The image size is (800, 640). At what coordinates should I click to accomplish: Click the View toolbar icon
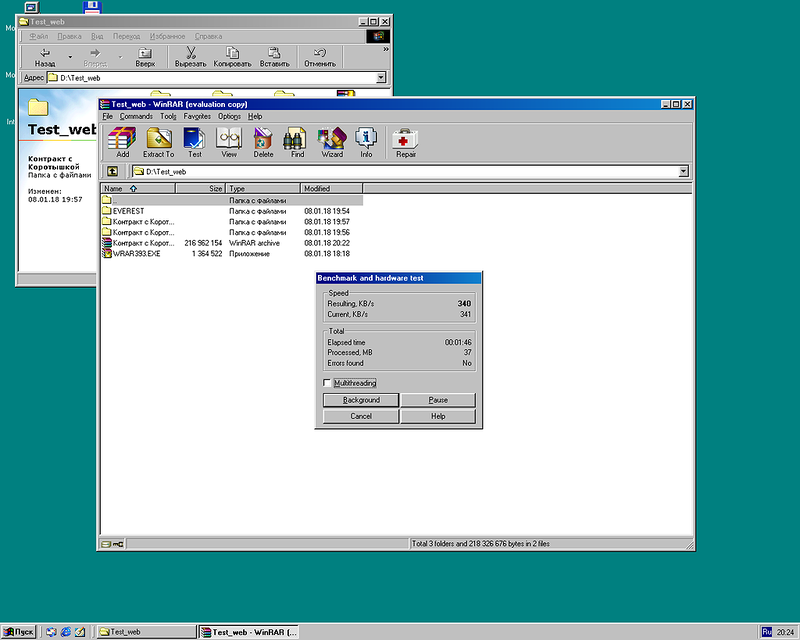click(x=229, y=142)
